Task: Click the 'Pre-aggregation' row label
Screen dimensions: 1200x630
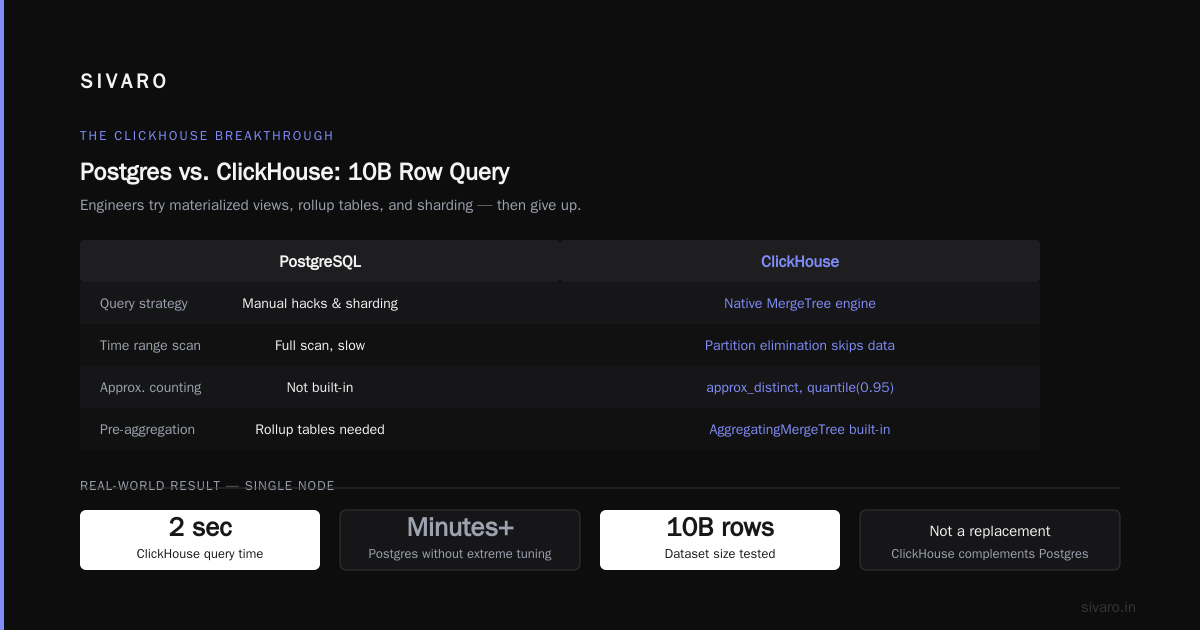Action: coord(147,429)
